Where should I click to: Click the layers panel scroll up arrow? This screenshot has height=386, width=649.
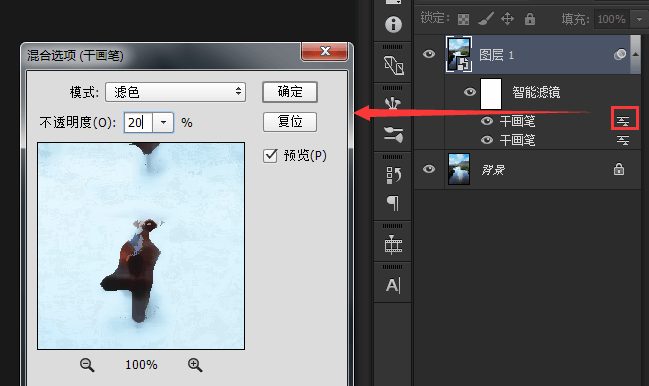click(x=636, y=54)
